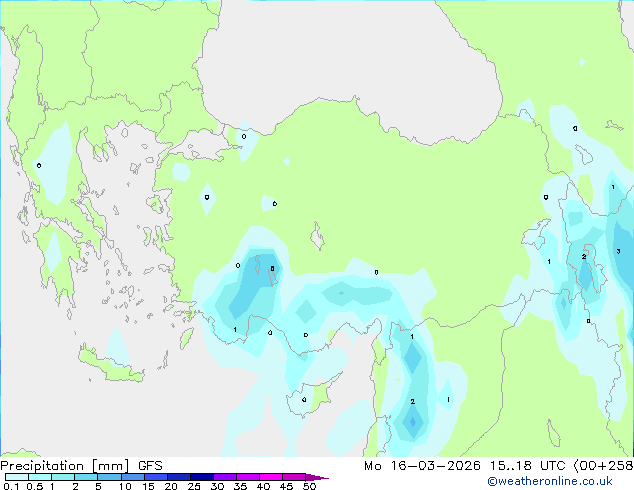
Task: Pick the 20–25 mm dark blue swatch
Action: tap(178, 477)
